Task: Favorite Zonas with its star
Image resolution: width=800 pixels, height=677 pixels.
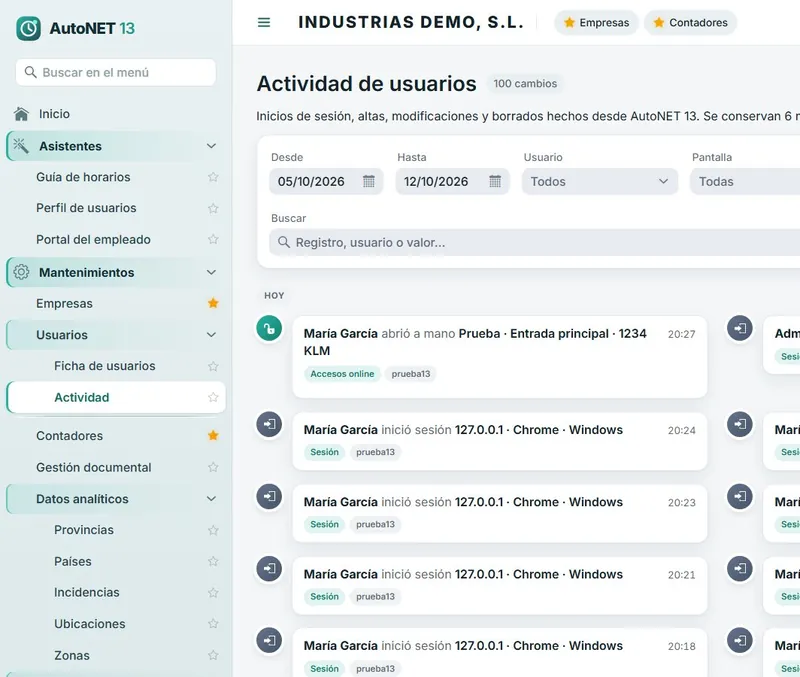Action: pyautogui.click(x=213, y=655)
